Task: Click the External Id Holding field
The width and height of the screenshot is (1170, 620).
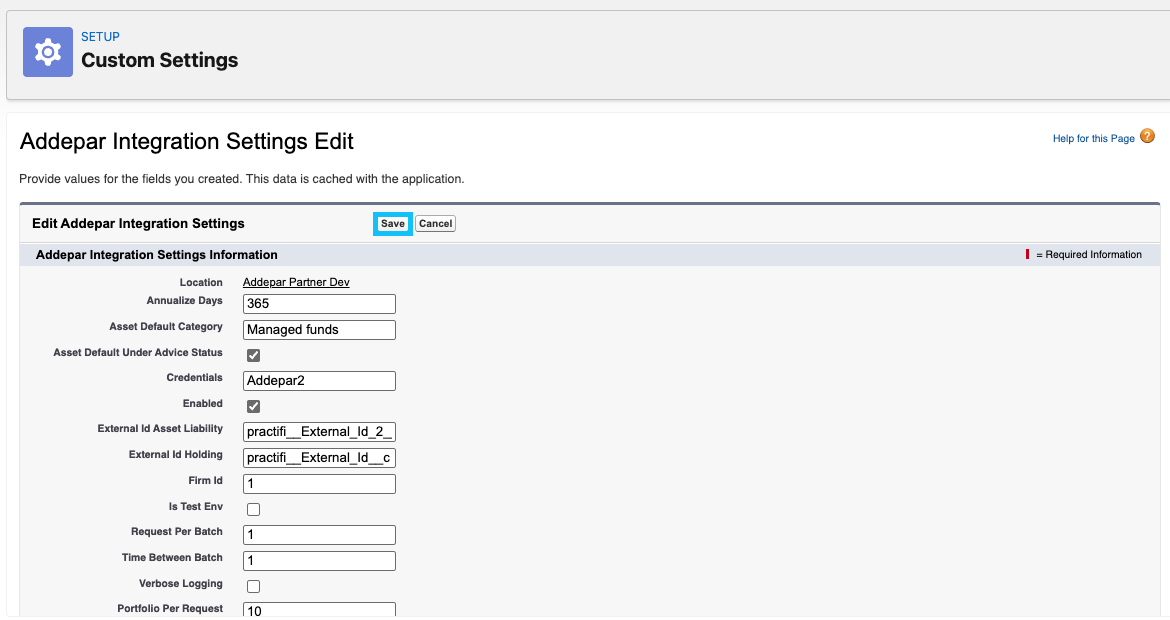Action: (x=319, y=457)
